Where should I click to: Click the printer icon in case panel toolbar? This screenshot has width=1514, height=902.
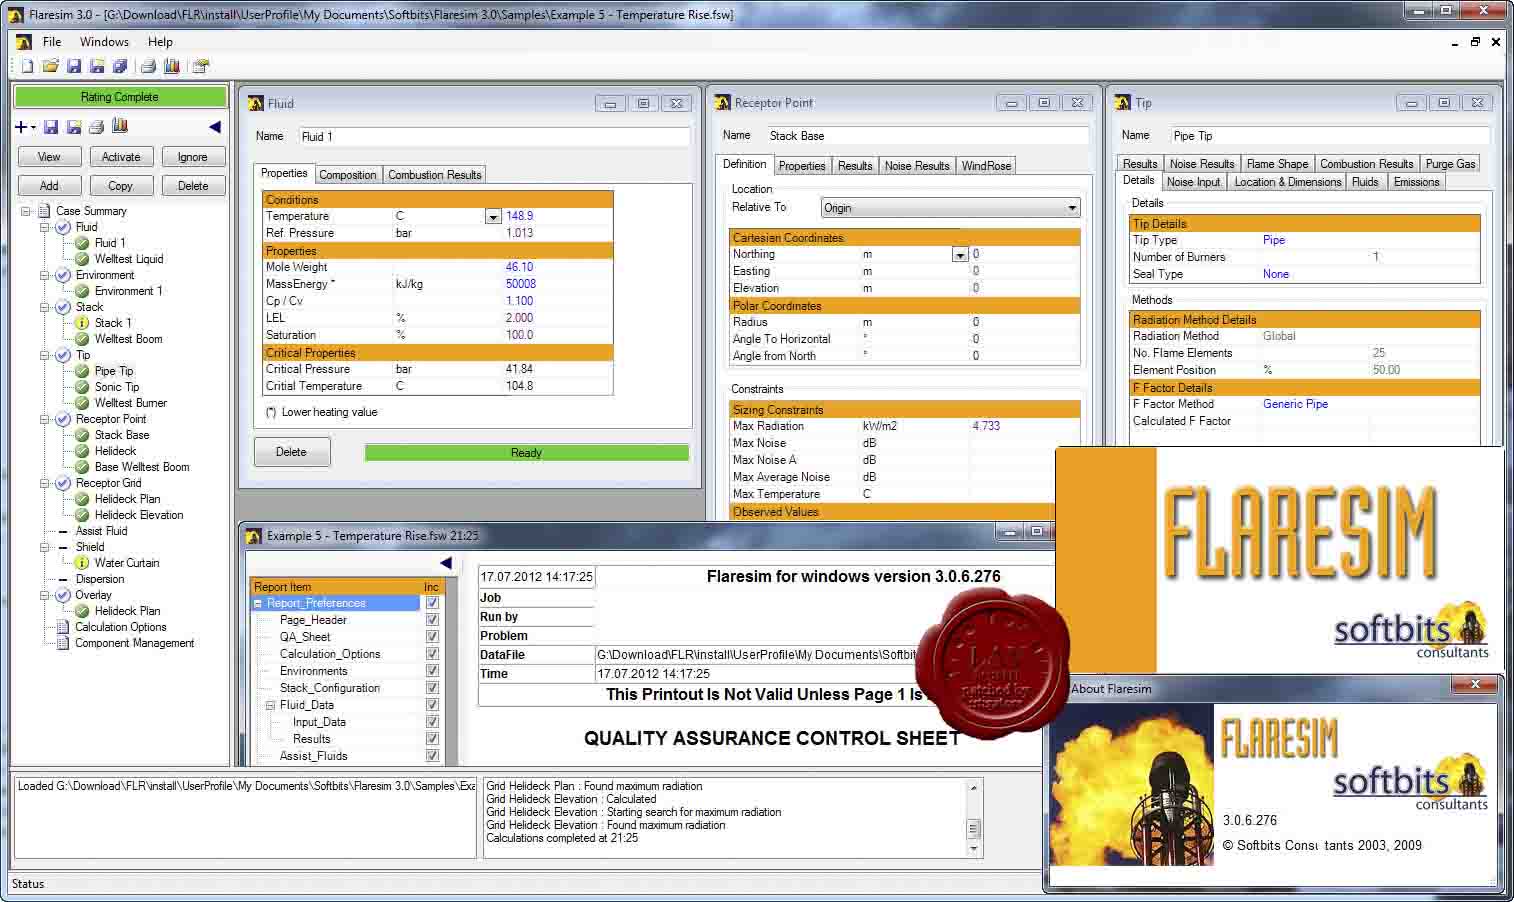(x=97, y=127)
